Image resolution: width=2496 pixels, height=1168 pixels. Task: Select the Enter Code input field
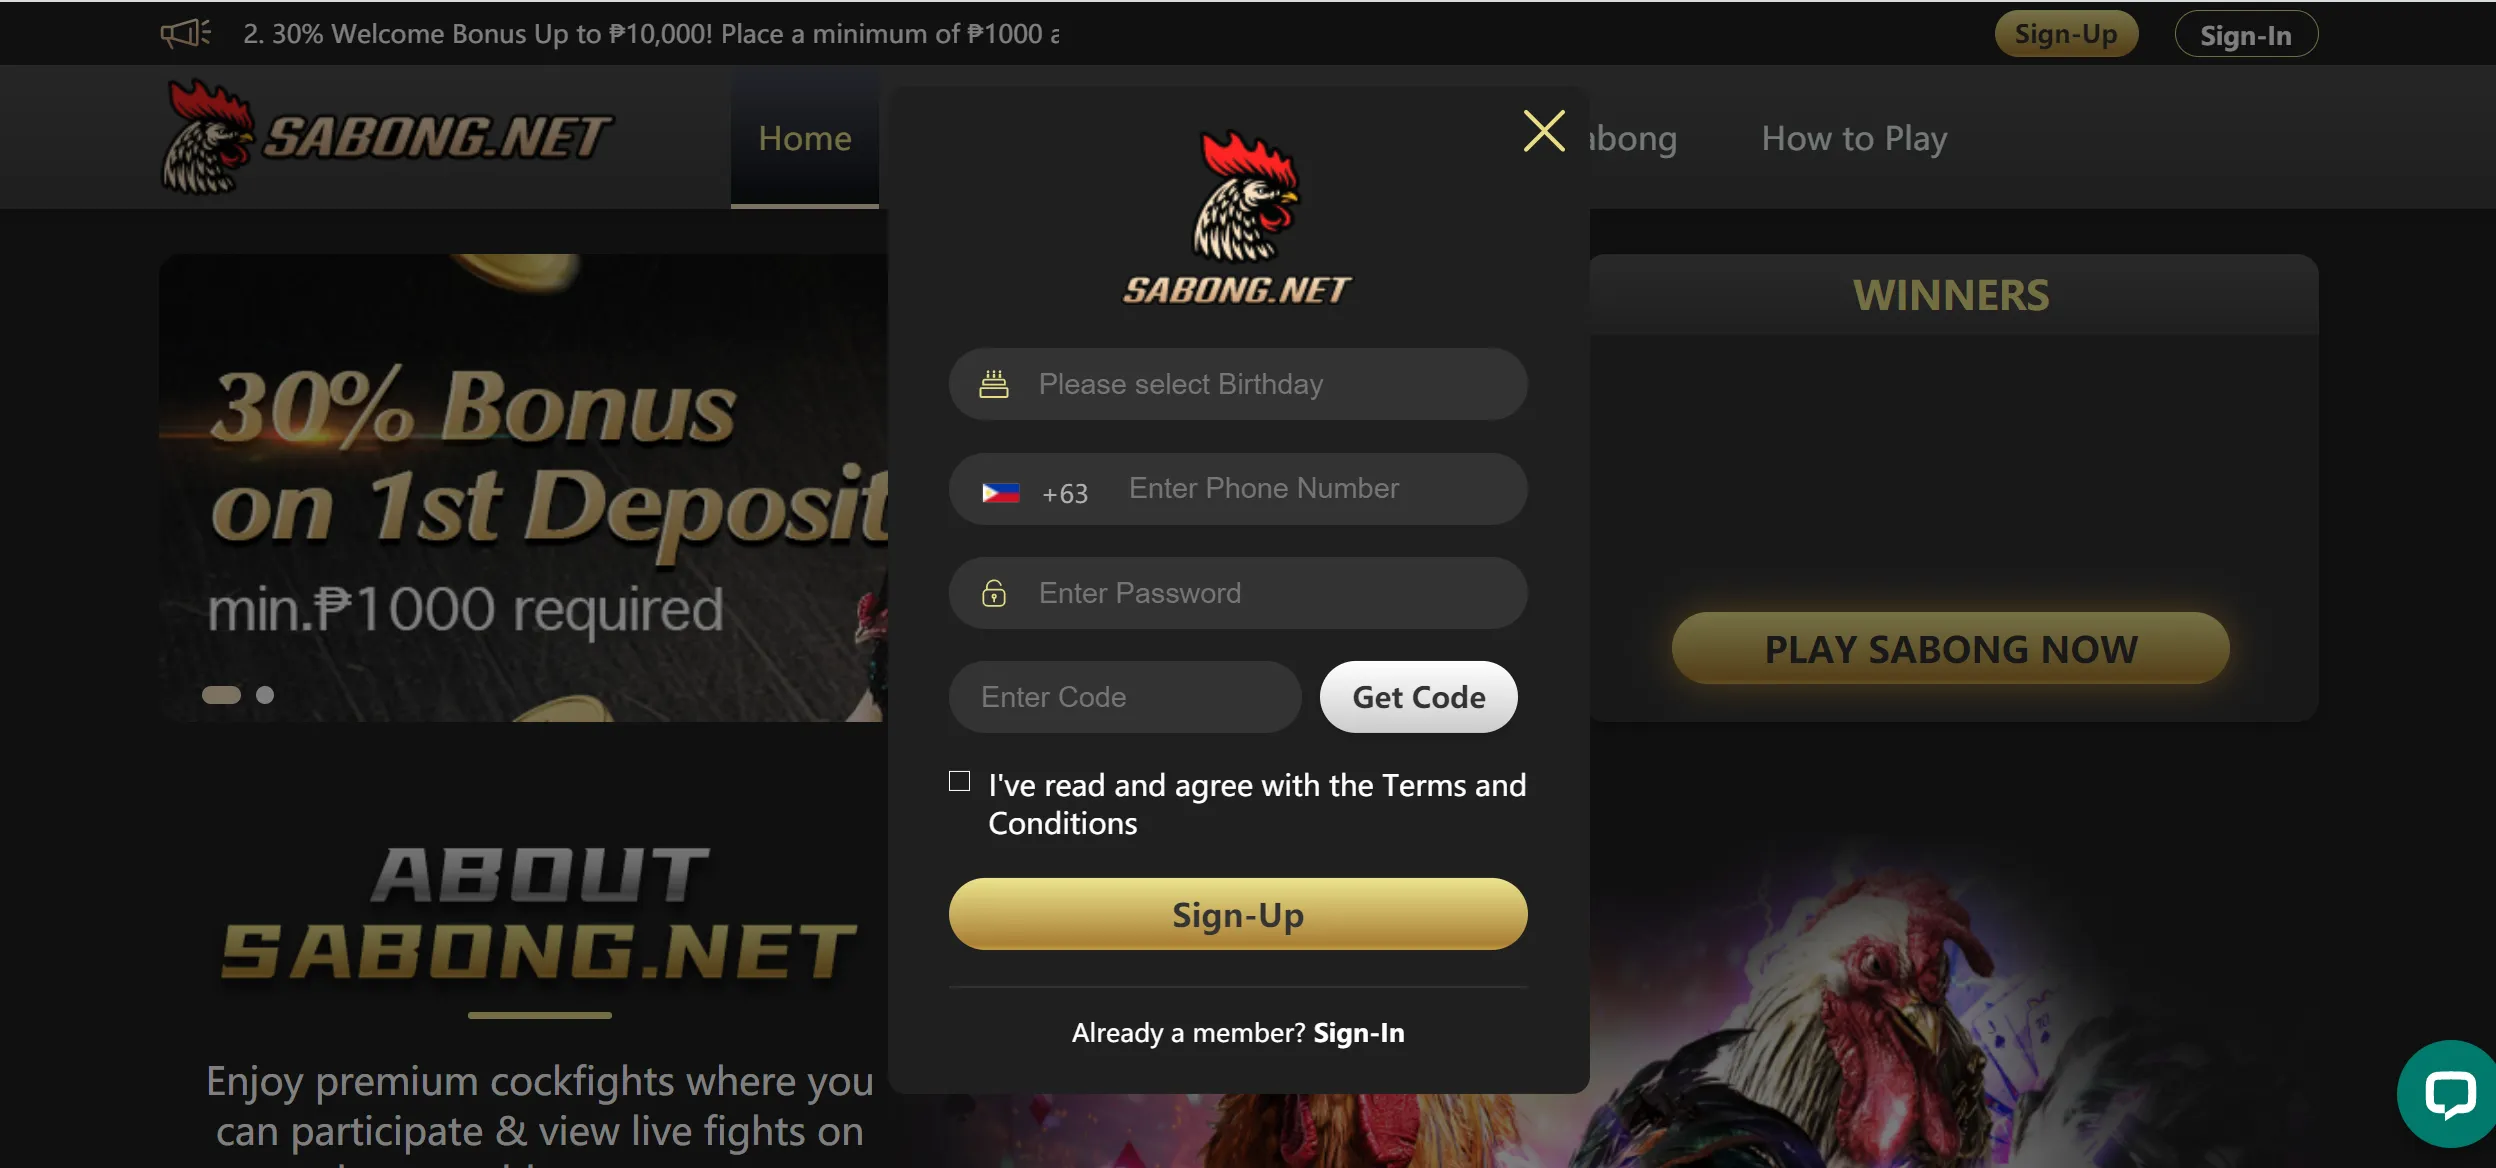point(1125,695)
